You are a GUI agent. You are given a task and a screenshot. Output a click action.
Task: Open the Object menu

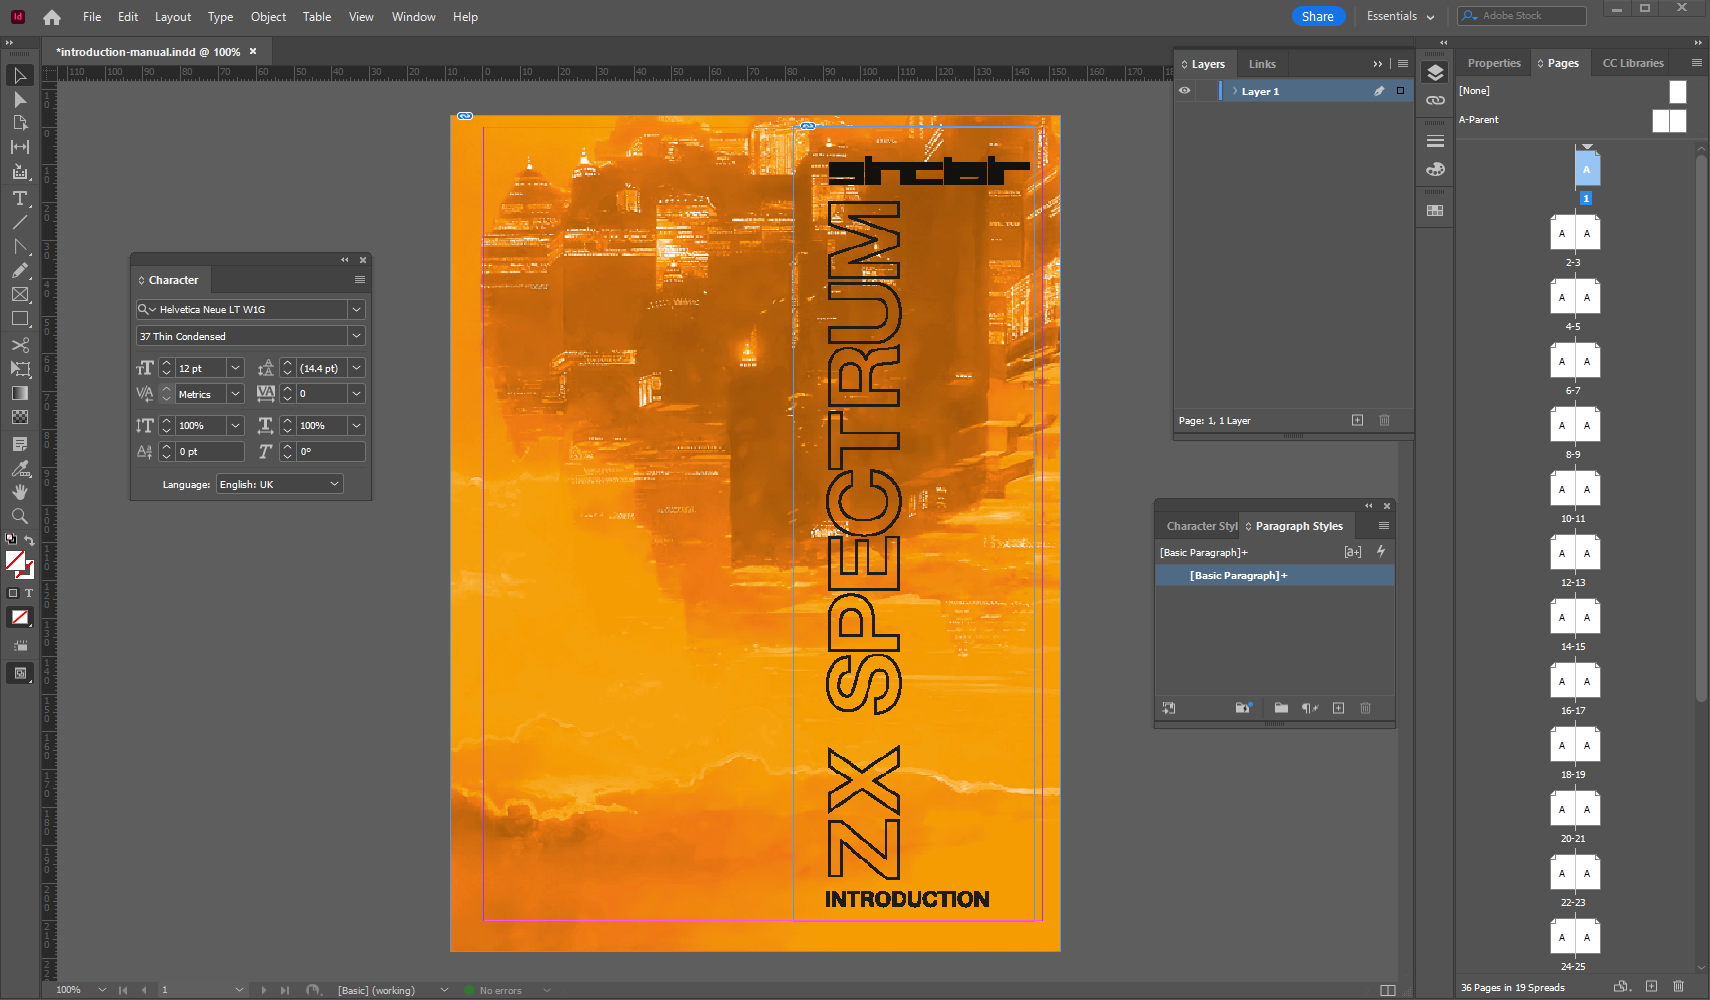tap(268, 17)
